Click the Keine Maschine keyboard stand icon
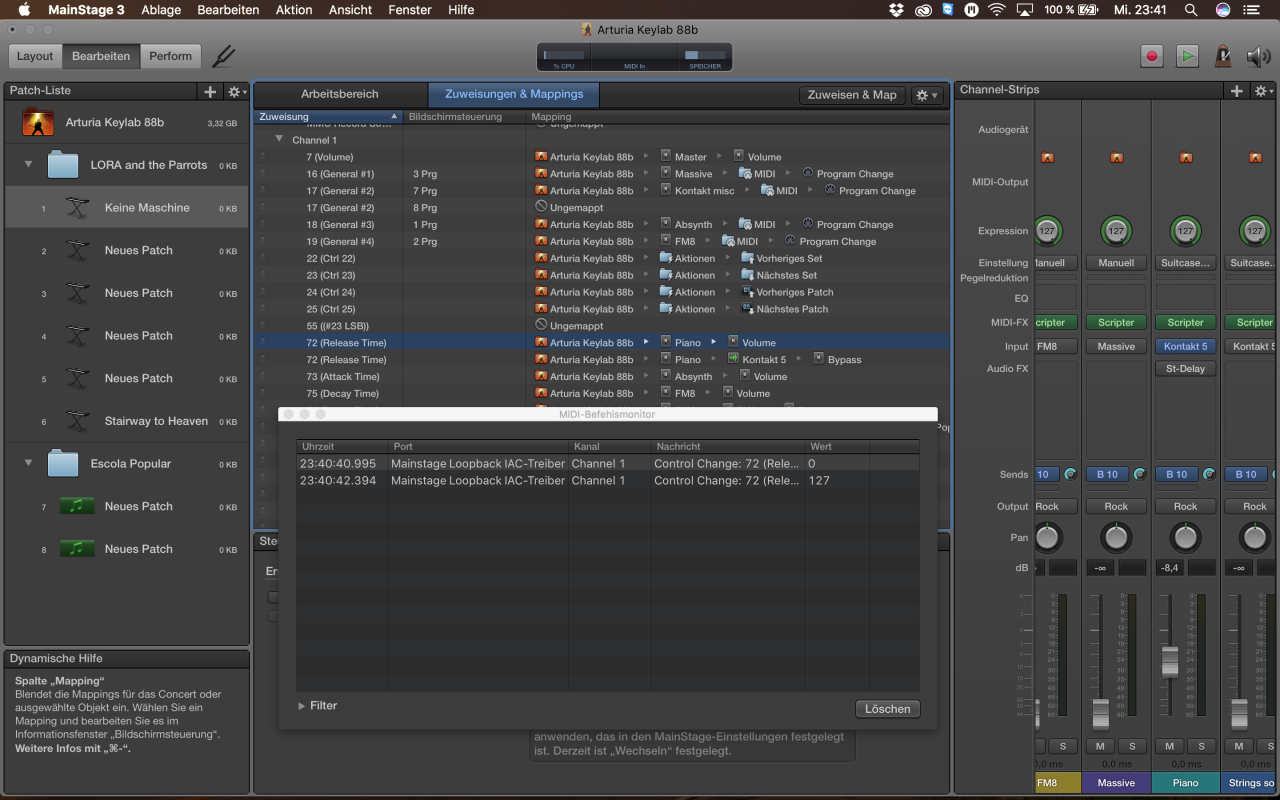 click(77, 208)
